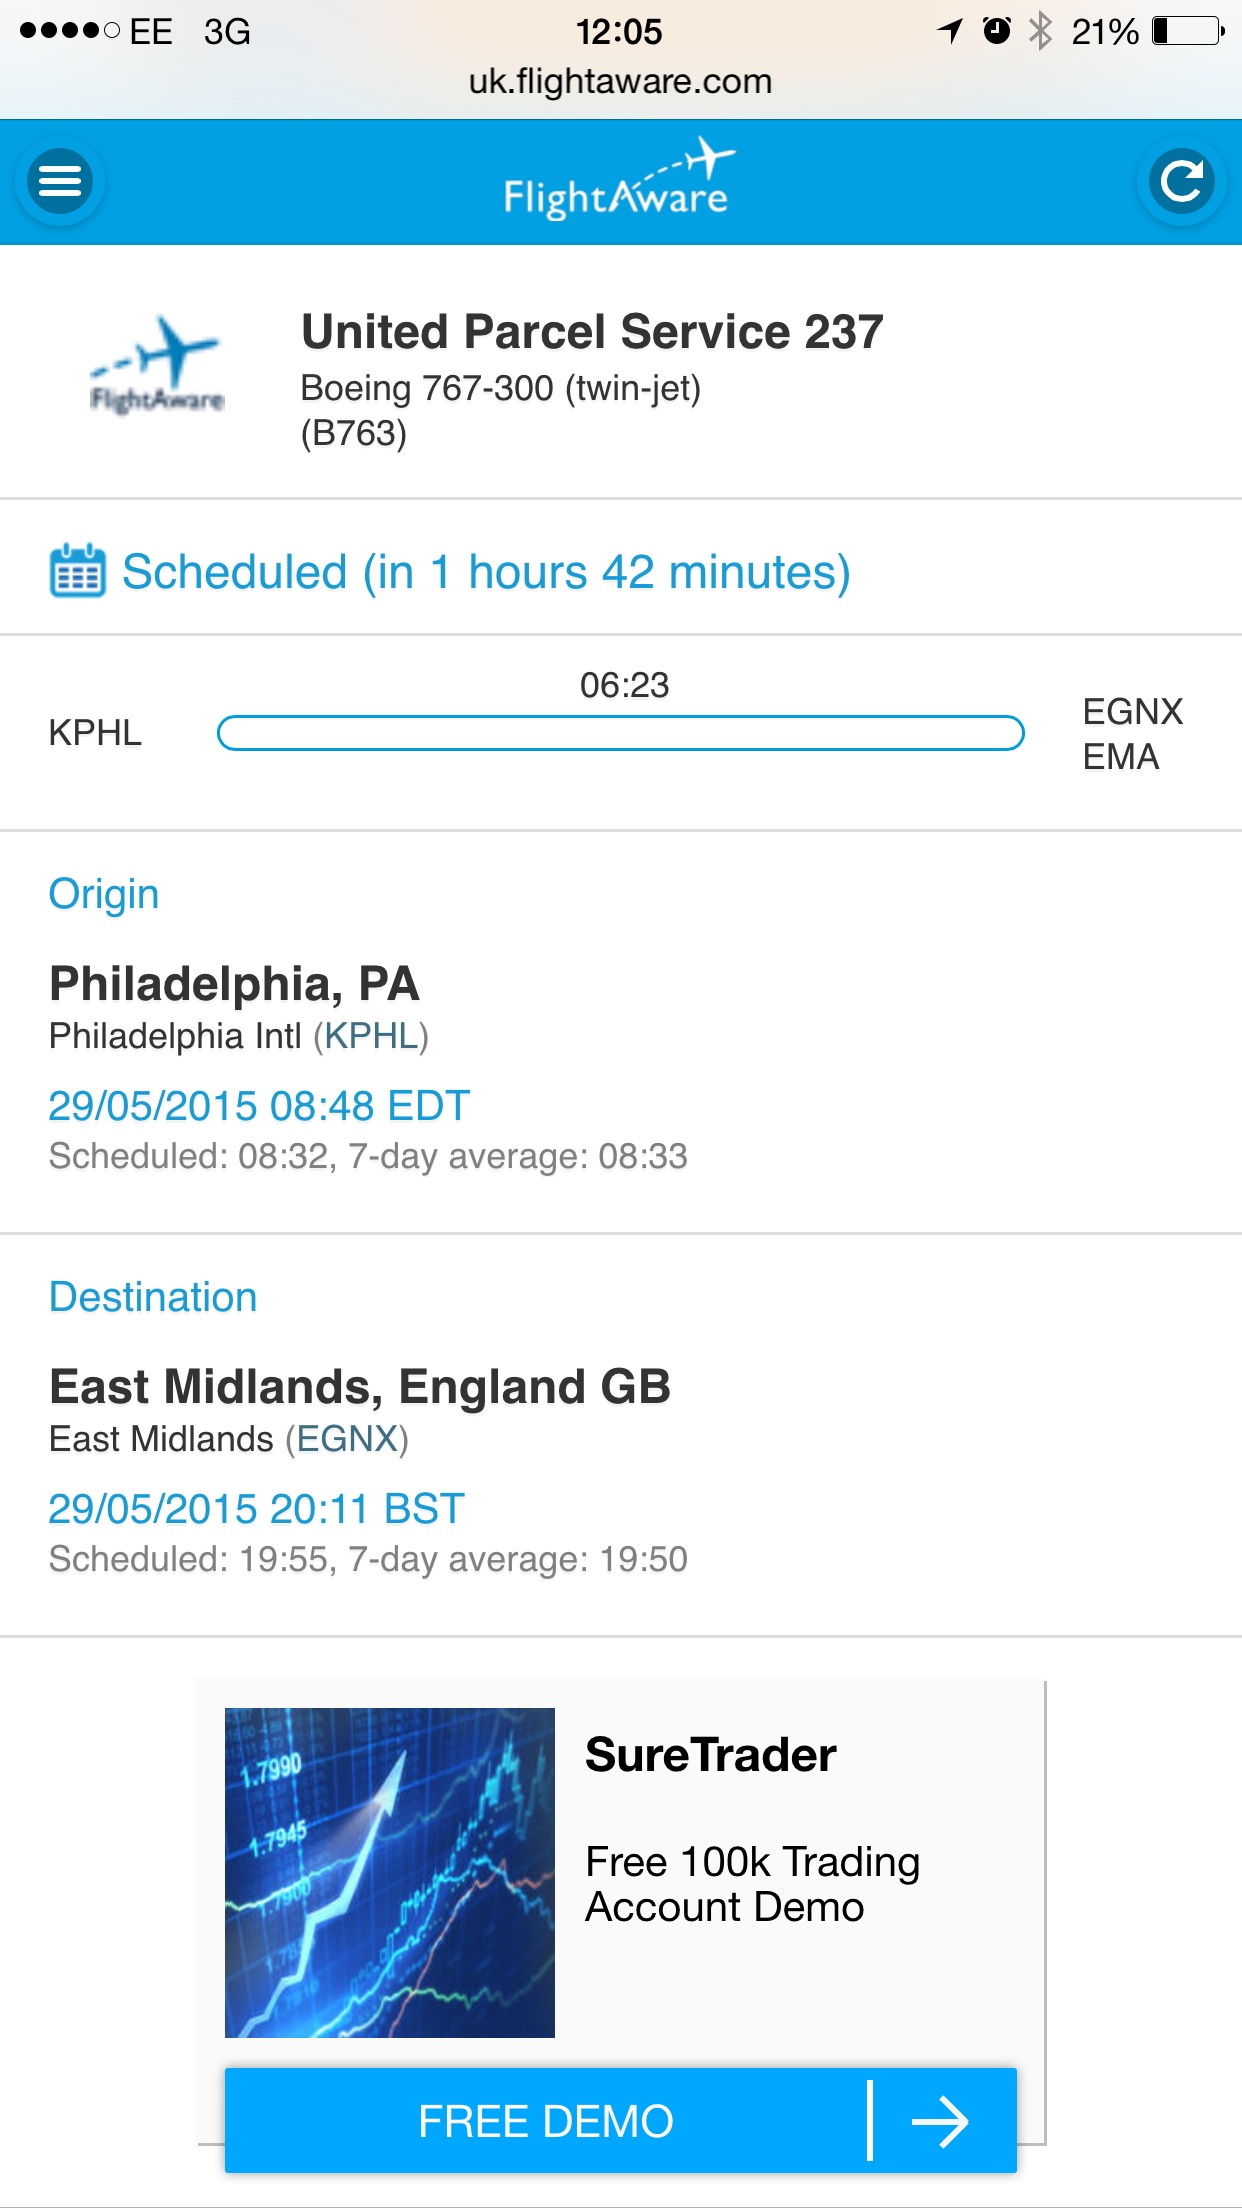The width and height of the screenshot is (1242, 2208).
Task: Open the KPHL airport link under Origin
Action: [x=371, y=1036]
